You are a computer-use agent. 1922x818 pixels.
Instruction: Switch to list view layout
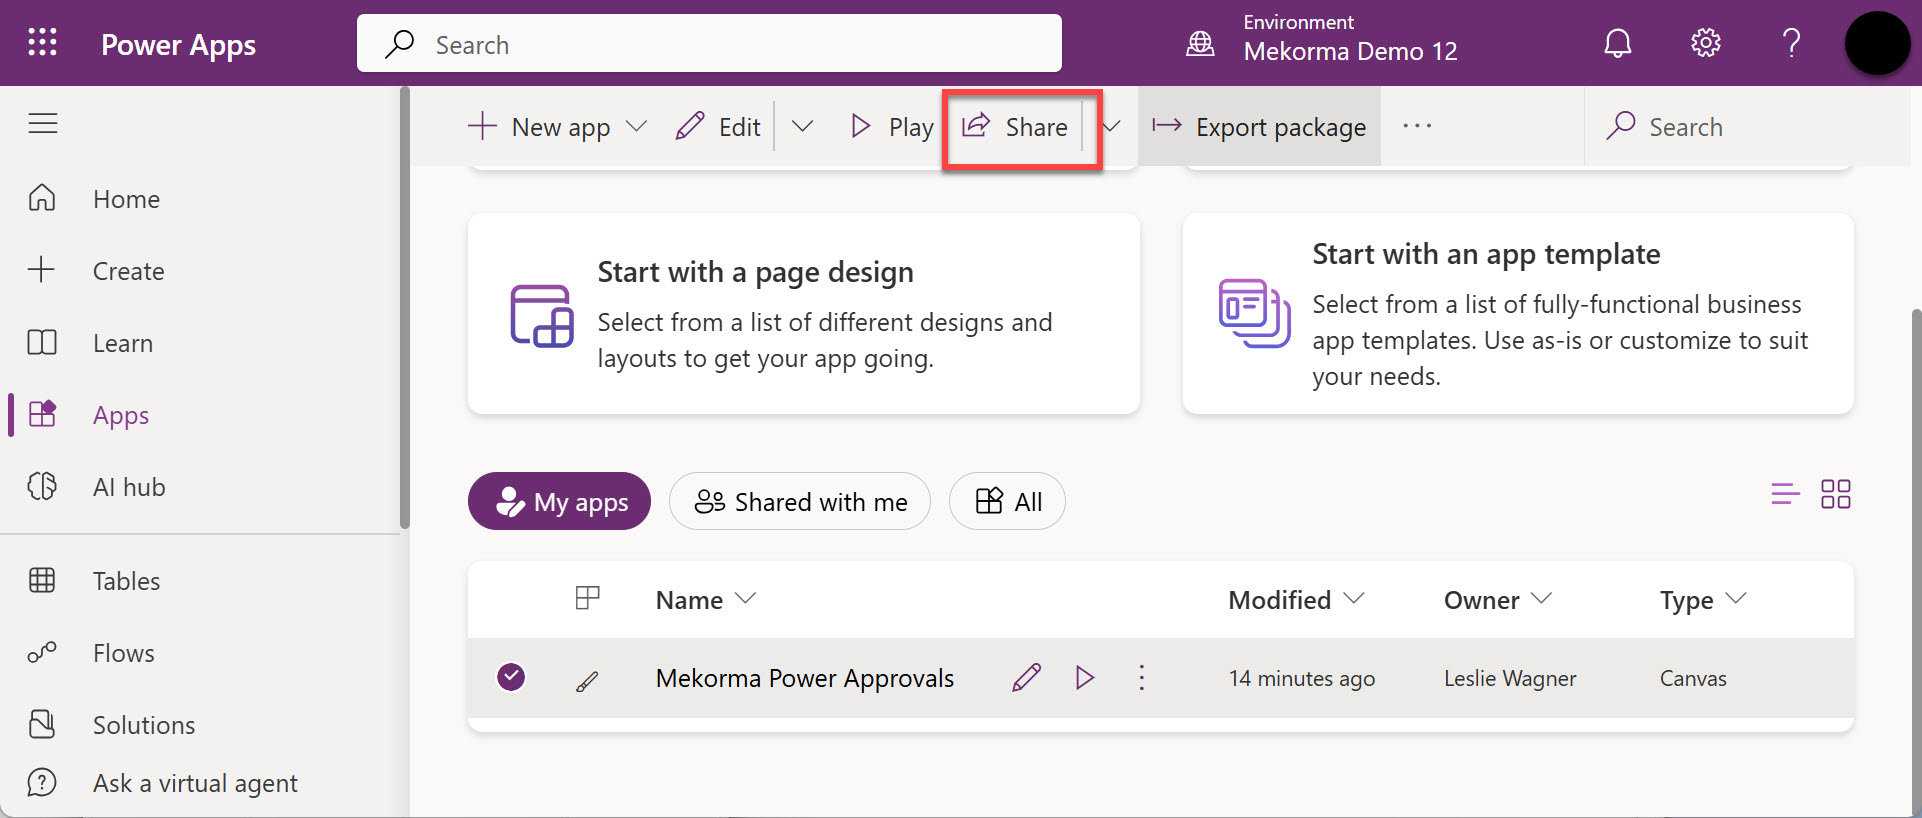click(1784, 494)
